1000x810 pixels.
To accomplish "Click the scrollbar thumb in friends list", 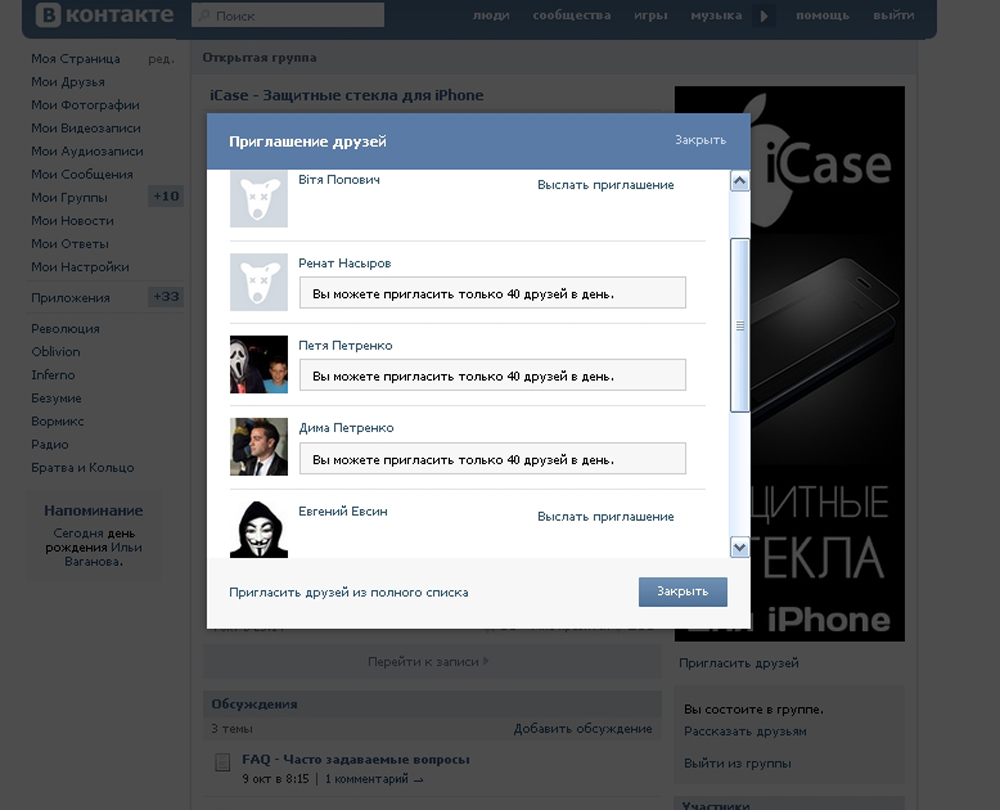I will (739, 325).
